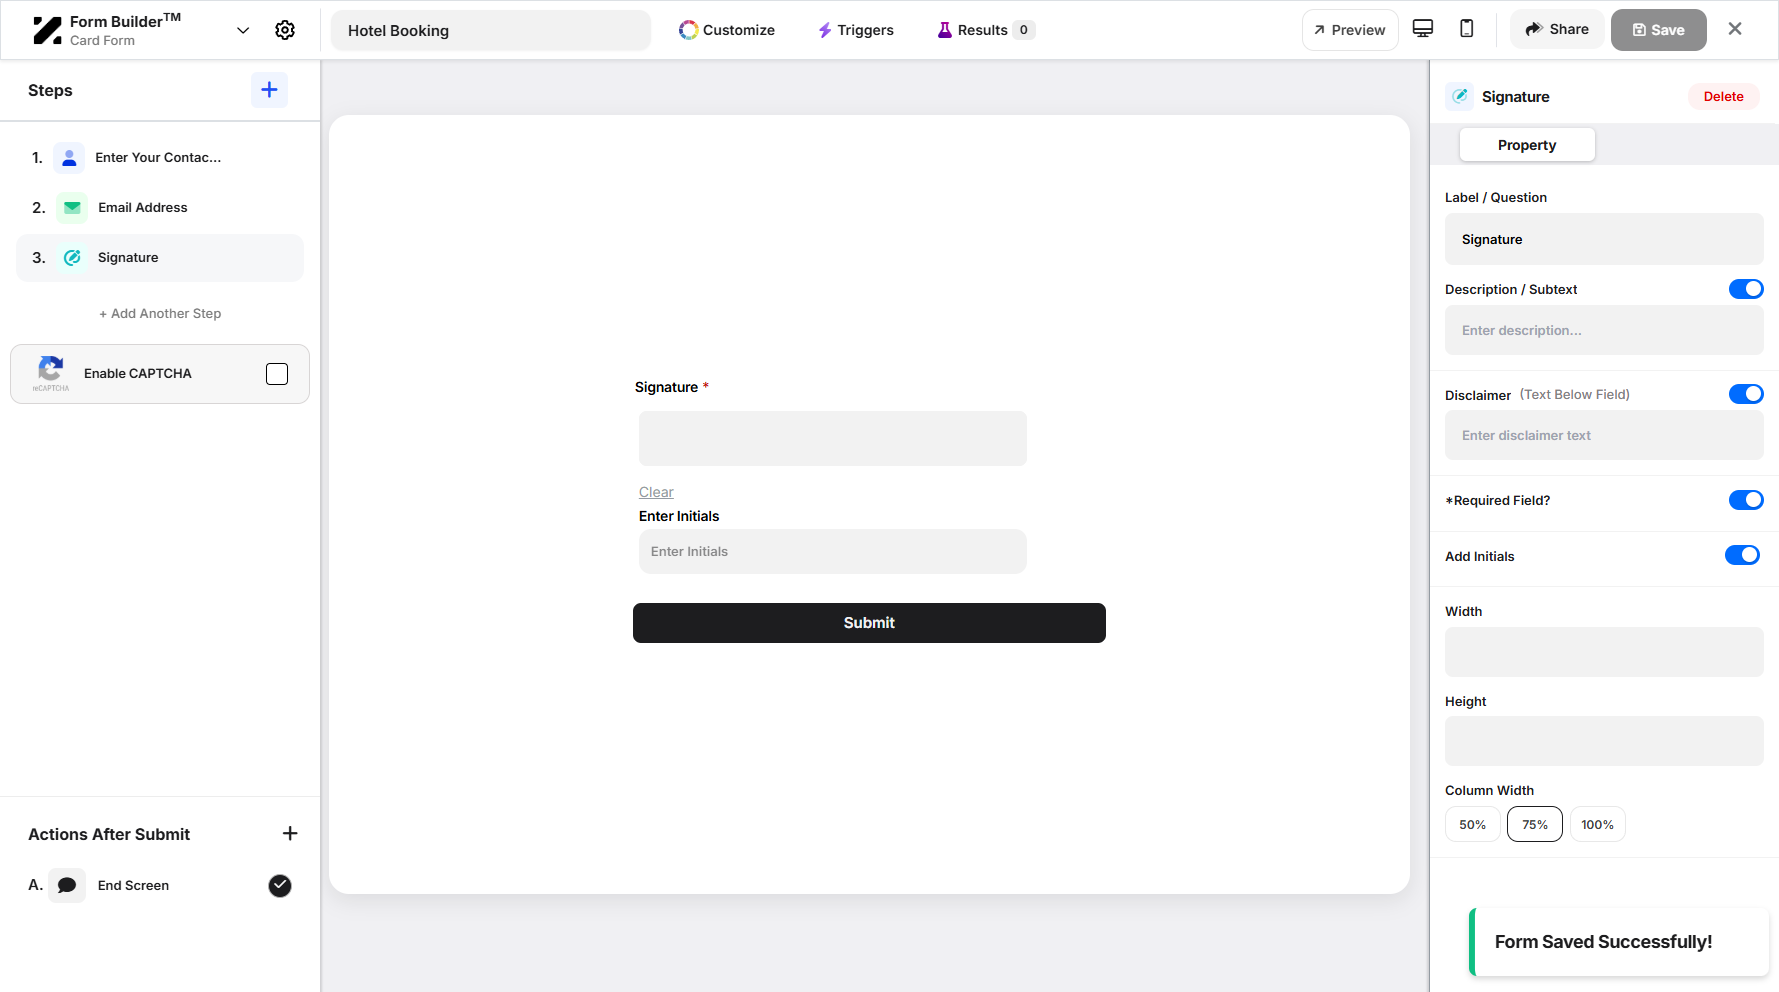Select the End Screen action
This screenshot has width=1779, height=992.
click(x=160, y=885)
